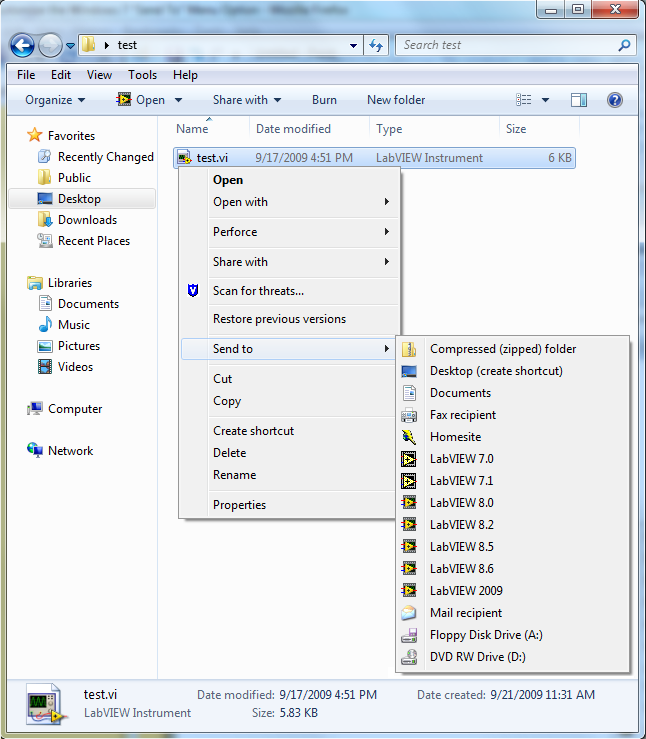Click the Fax recipient printer icon

coord(409,415)
